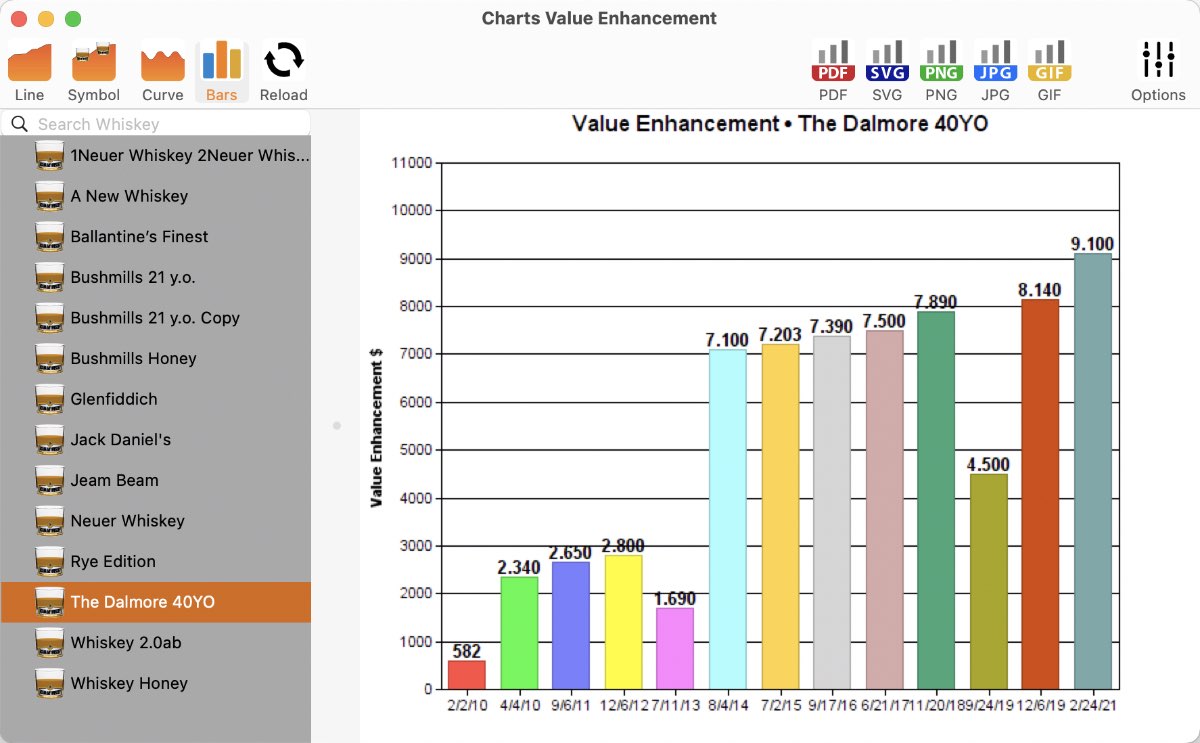Click glass icon beside Bushmills Honey

click(x=49, y=358)
